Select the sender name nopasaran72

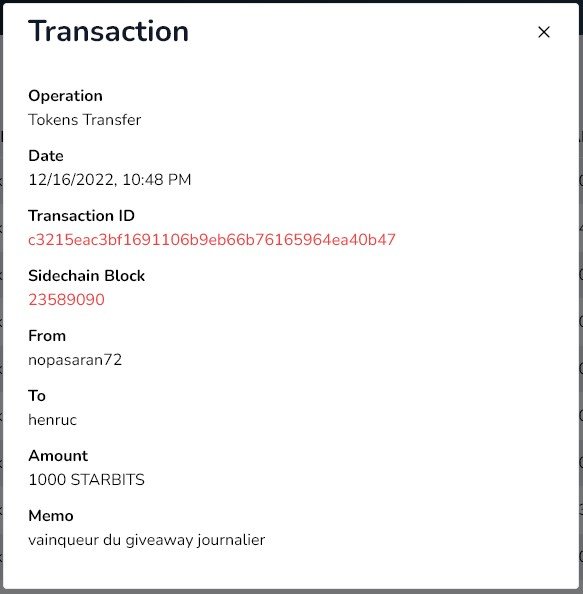[75, 360]
